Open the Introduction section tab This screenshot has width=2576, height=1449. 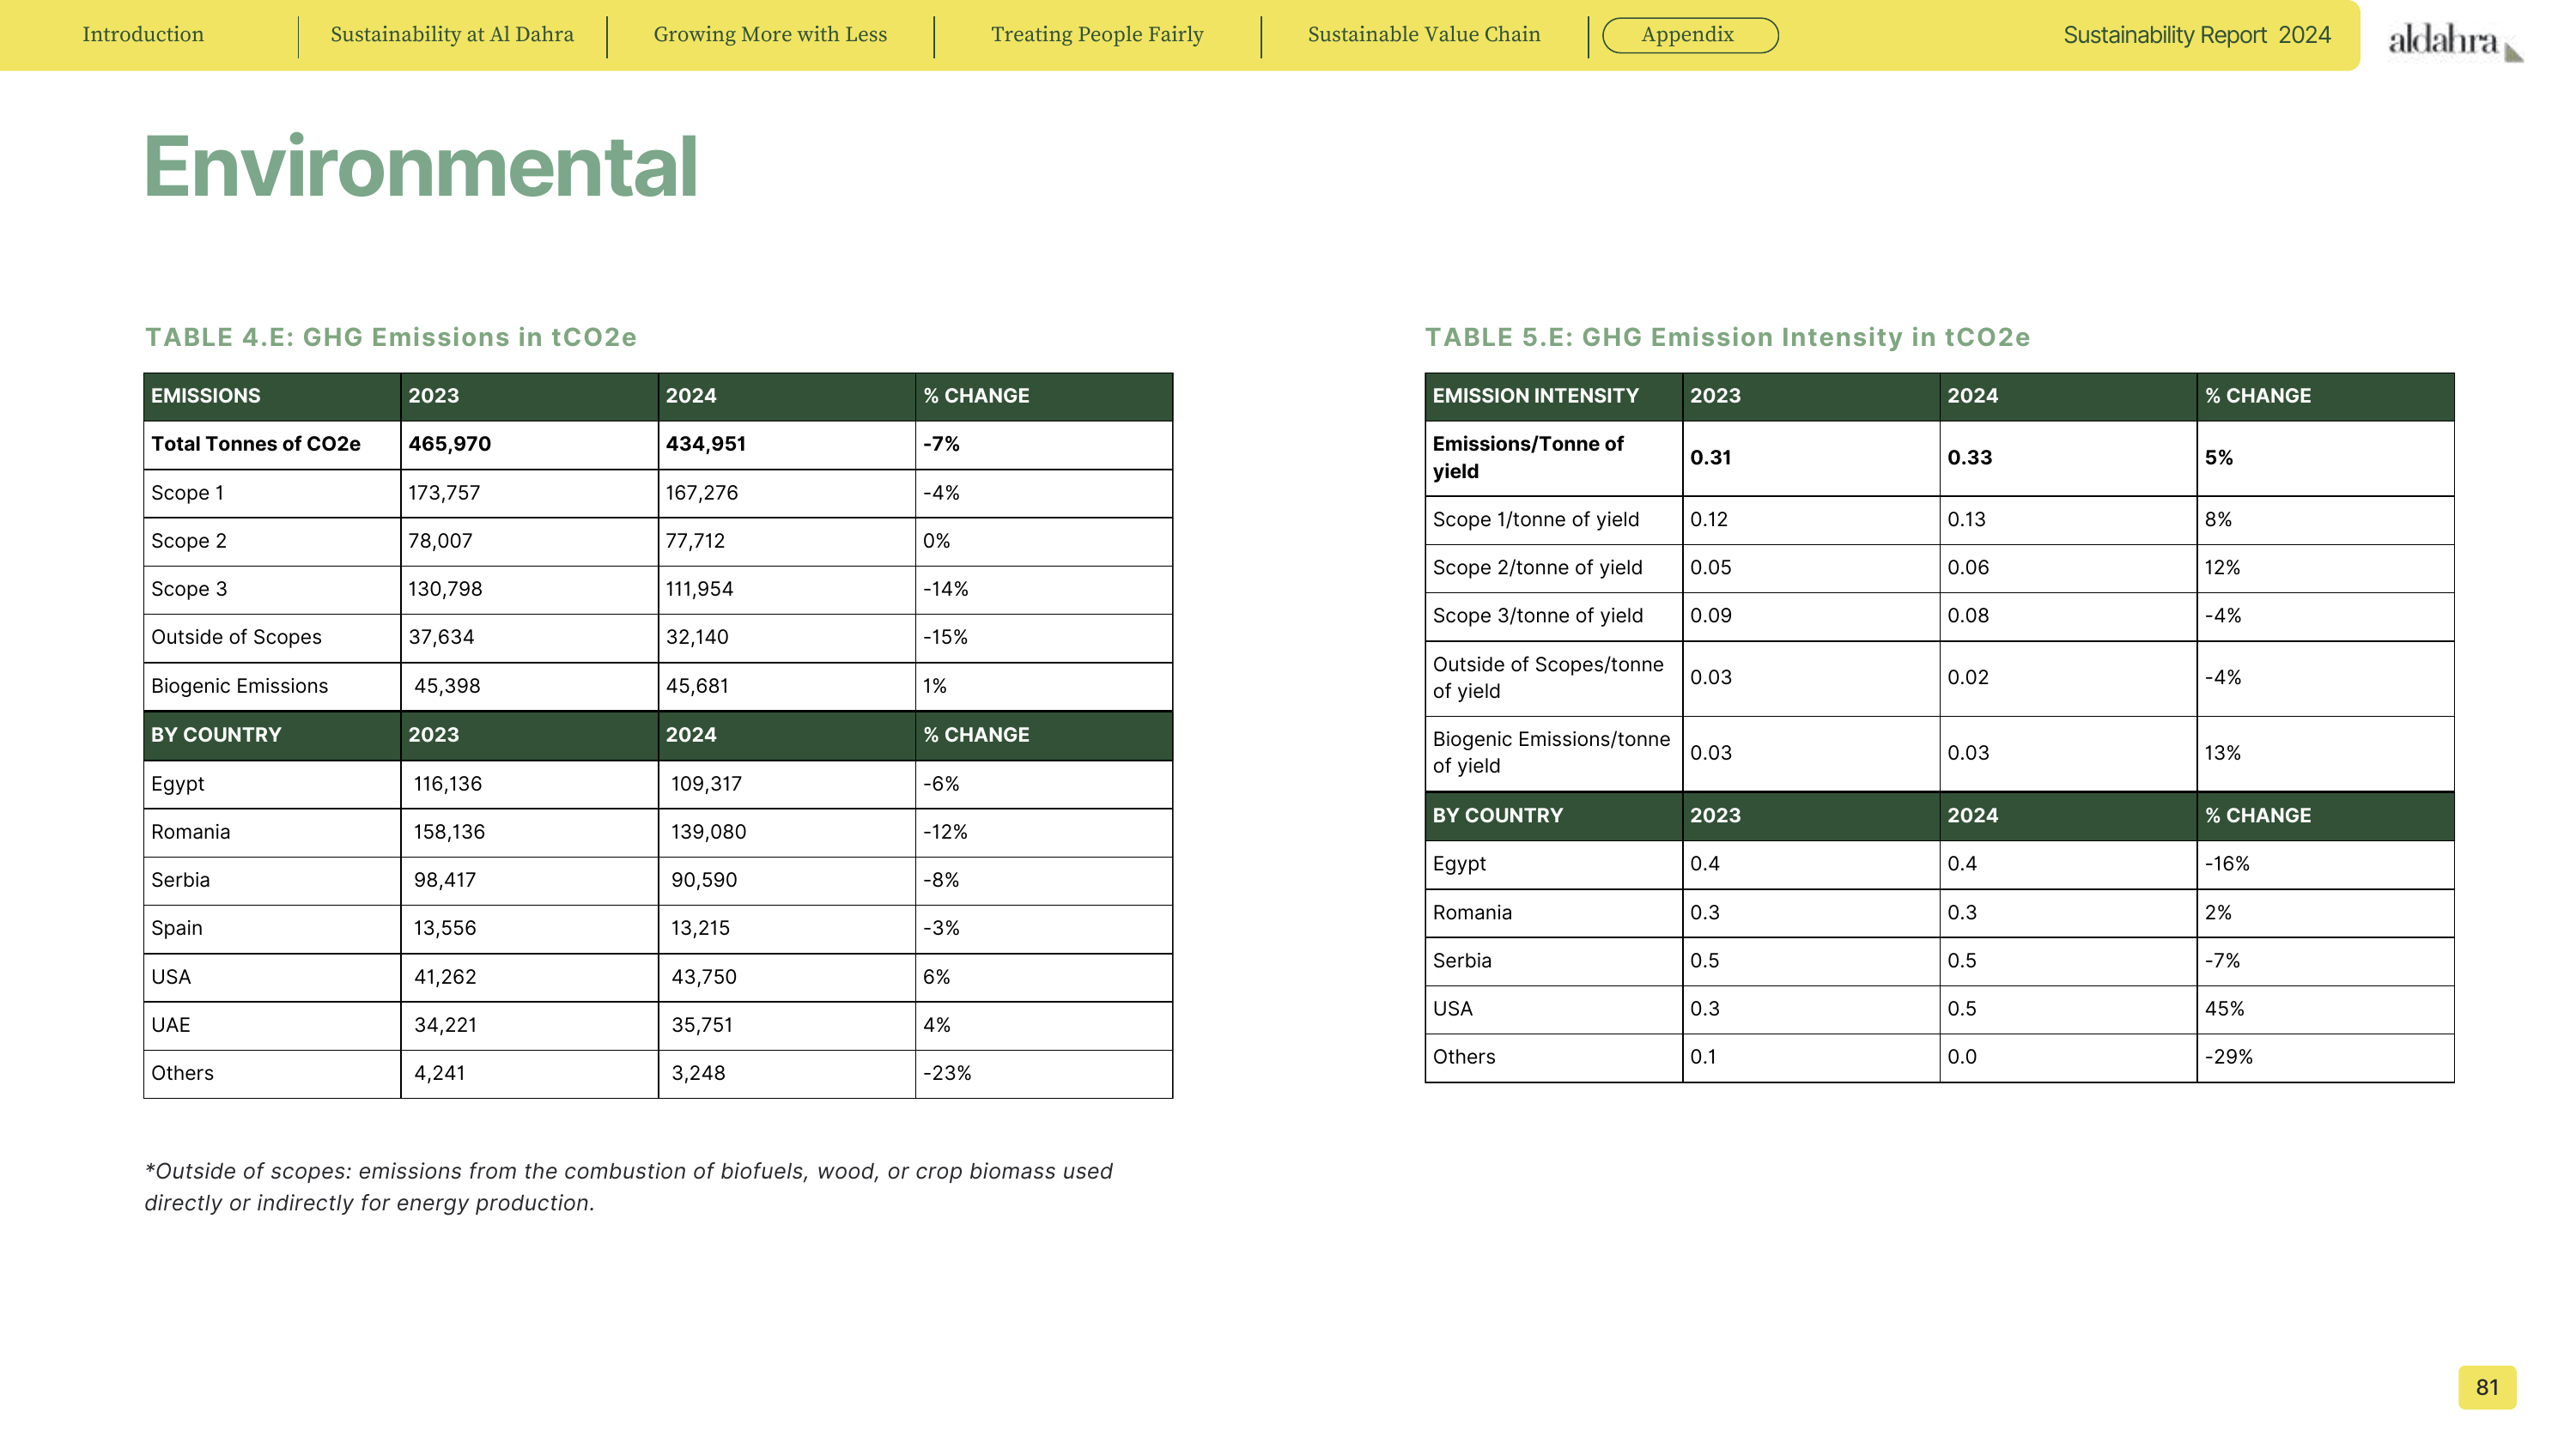143,34
